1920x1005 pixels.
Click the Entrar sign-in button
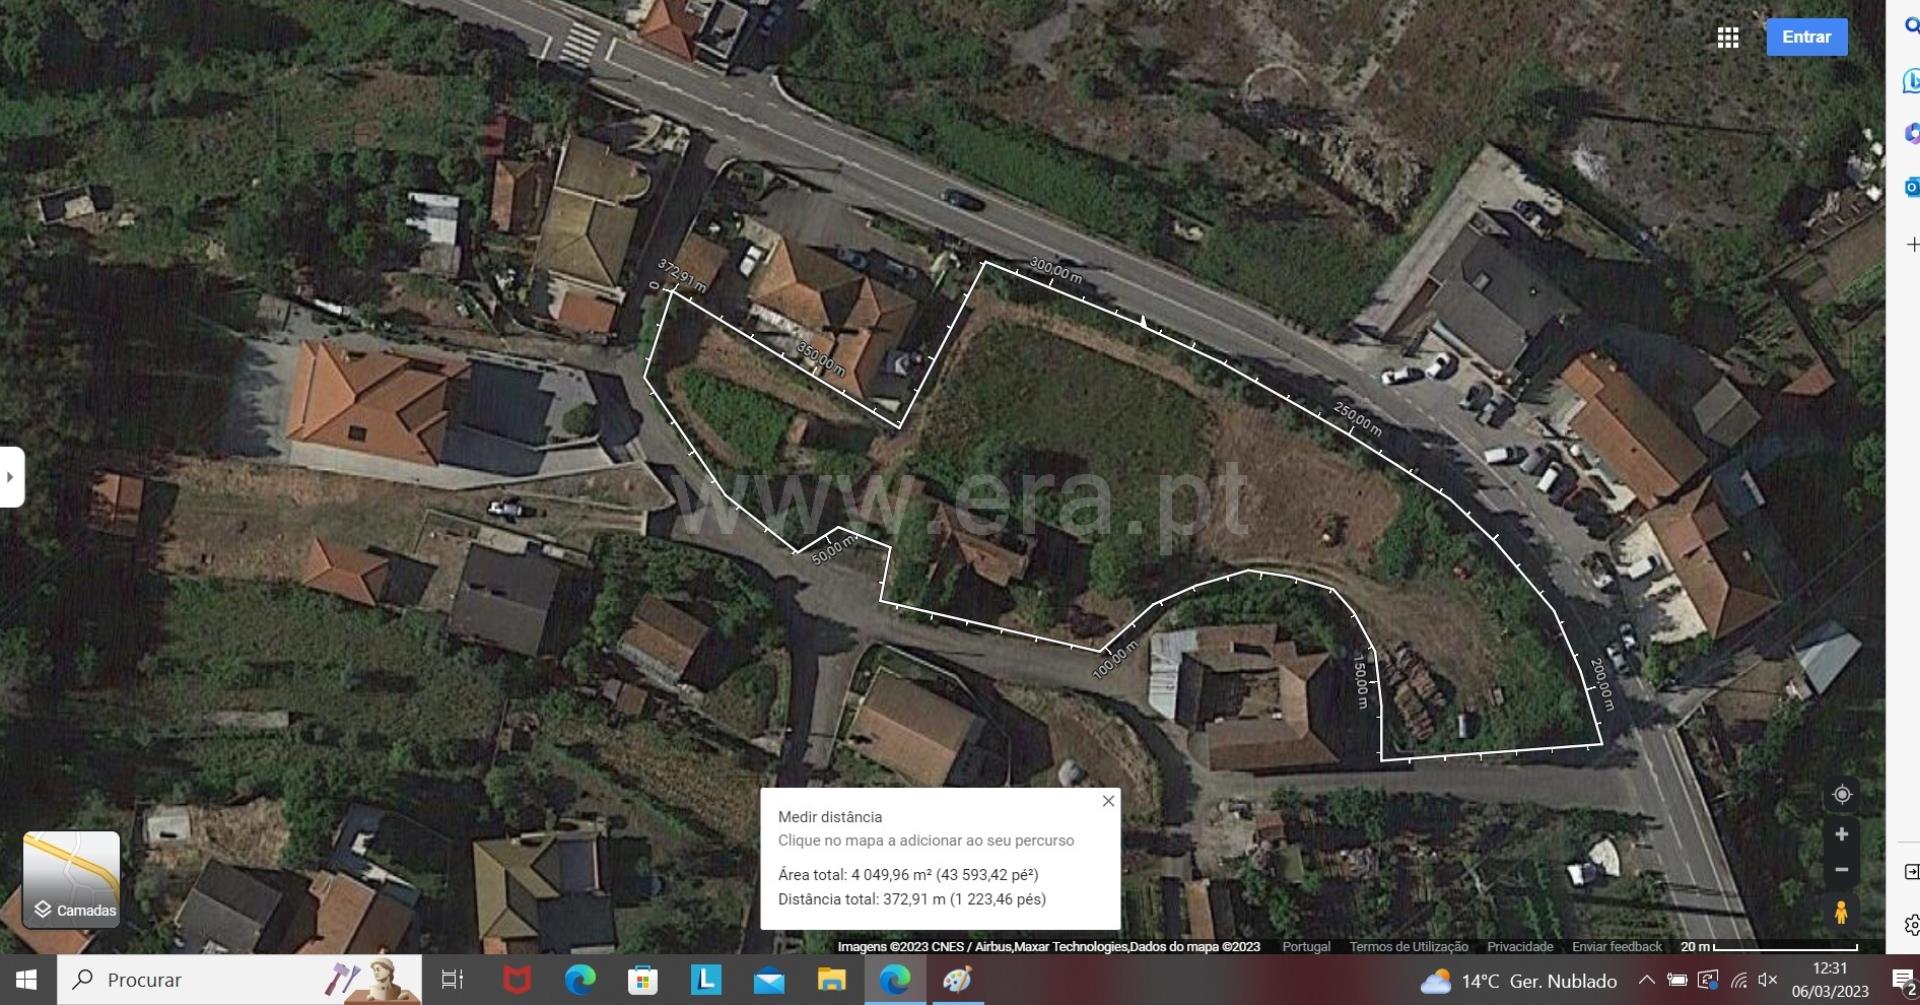point(1806,37)
